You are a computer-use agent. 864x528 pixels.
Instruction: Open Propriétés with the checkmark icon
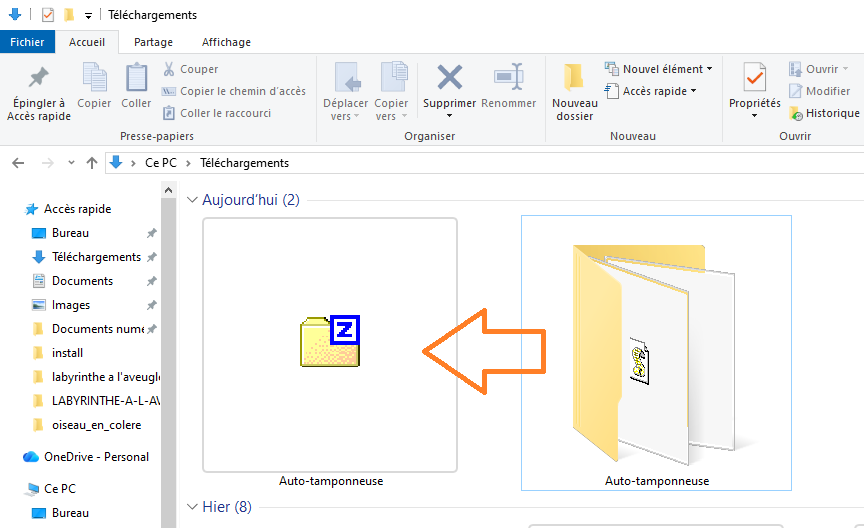pos(754,78)
